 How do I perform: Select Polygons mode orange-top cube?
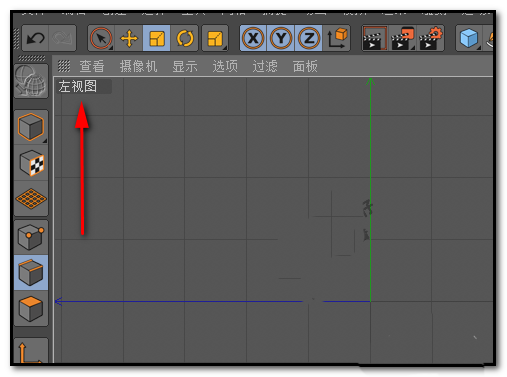(31, 308)
